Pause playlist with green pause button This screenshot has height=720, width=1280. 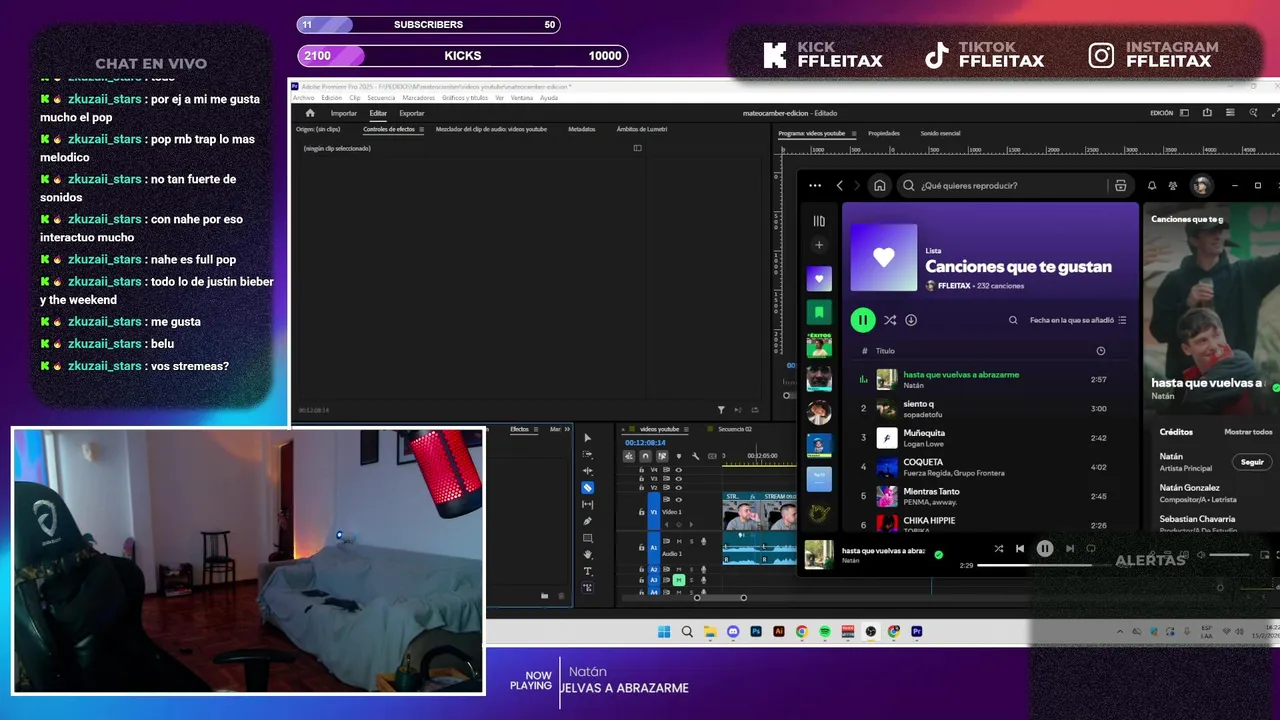pos(862,320)
